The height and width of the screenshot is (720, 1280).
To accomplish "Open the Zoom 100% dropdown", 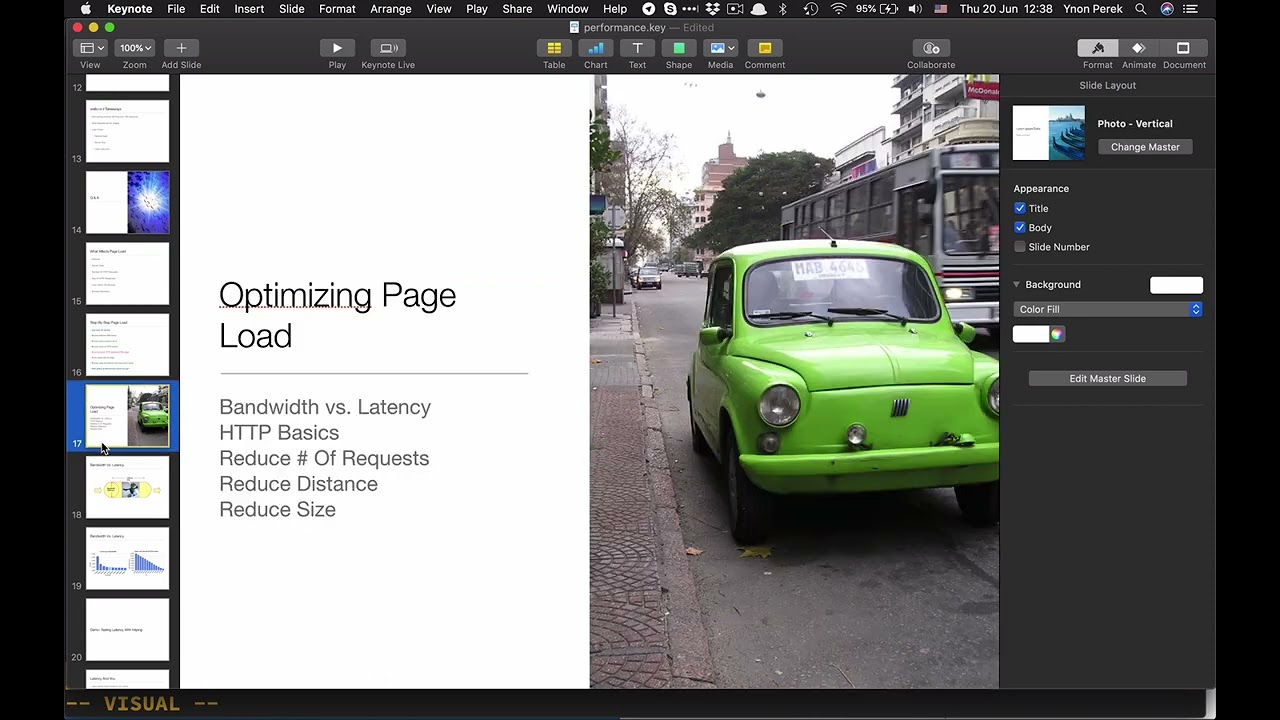I will pos(135,48).
